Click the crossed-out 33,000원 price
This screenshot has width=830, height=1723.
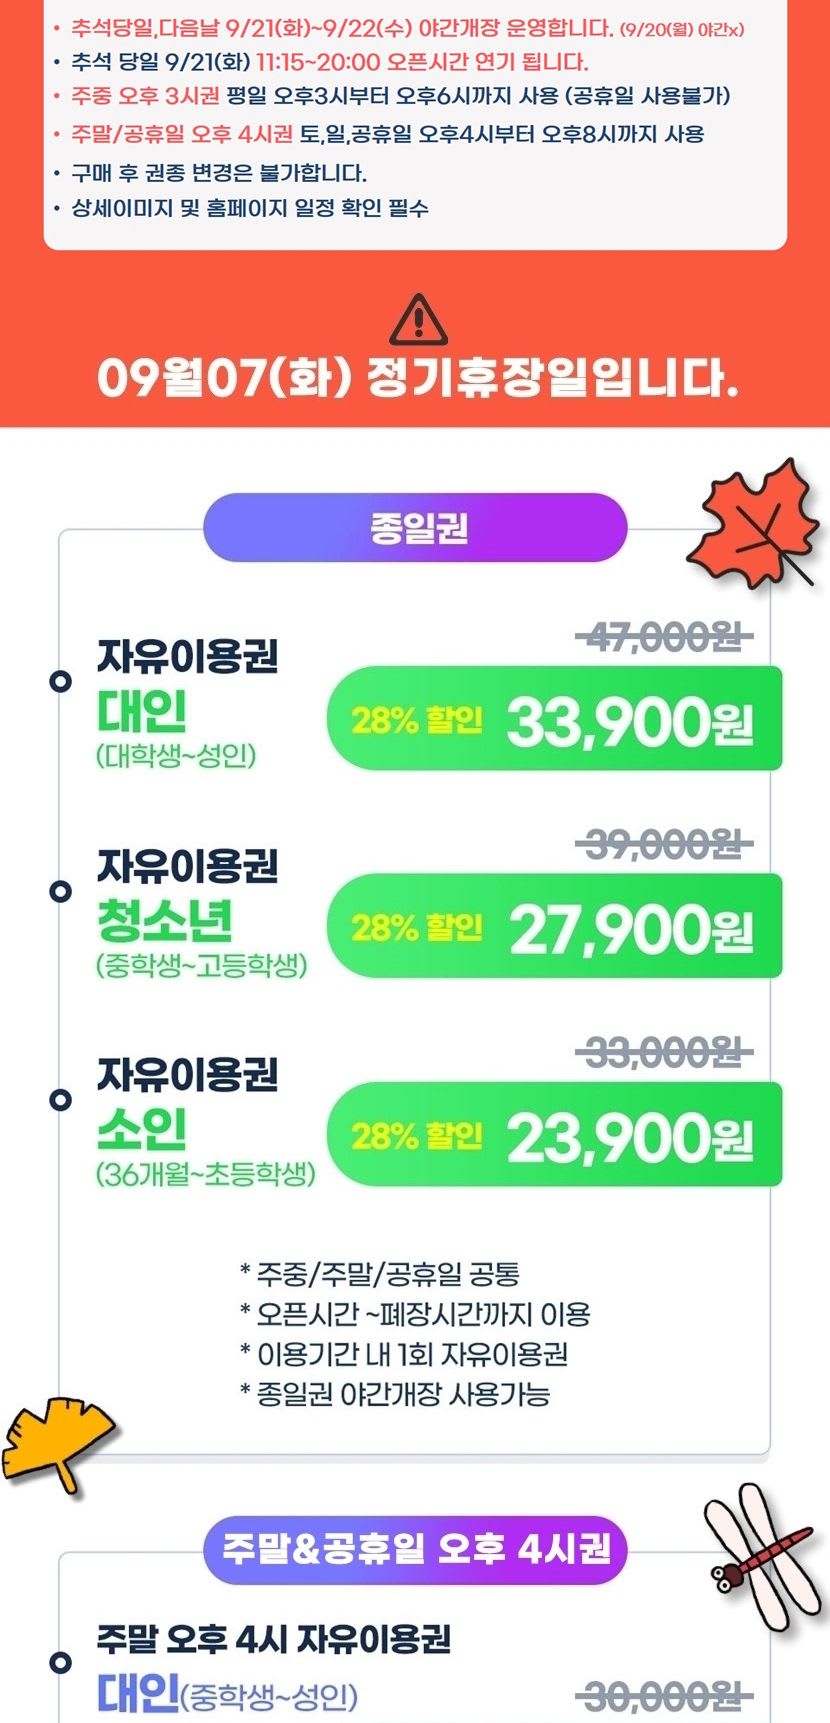665,1053
